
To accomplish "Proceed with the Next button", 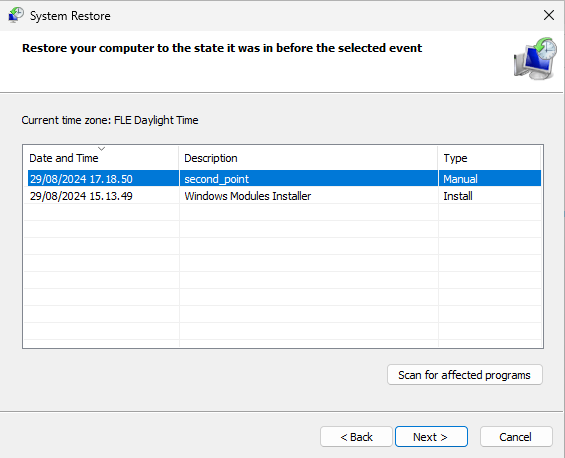I will (431, 437).
